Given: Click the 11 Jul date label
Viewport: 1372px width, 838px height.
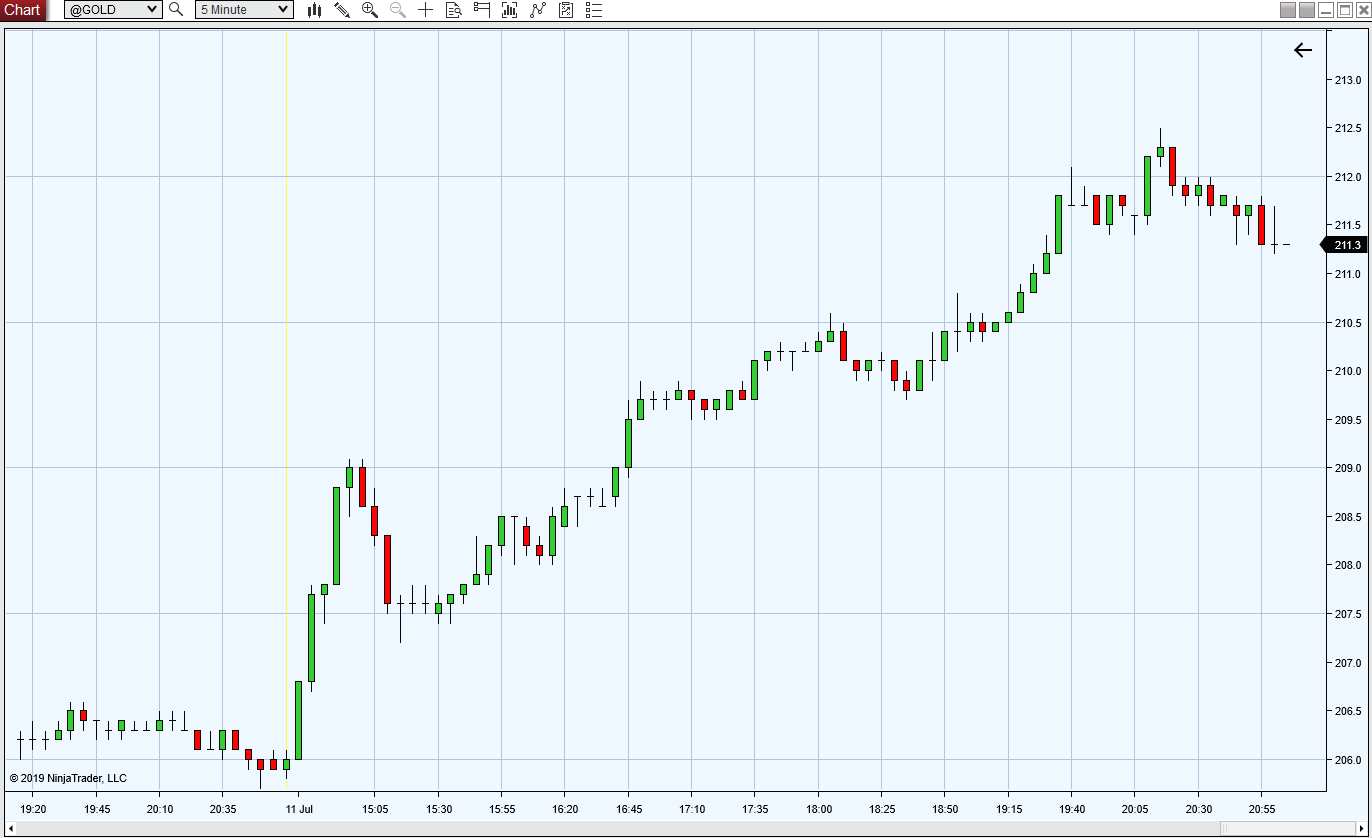Looking at the screenshot, I should (299, 809).
